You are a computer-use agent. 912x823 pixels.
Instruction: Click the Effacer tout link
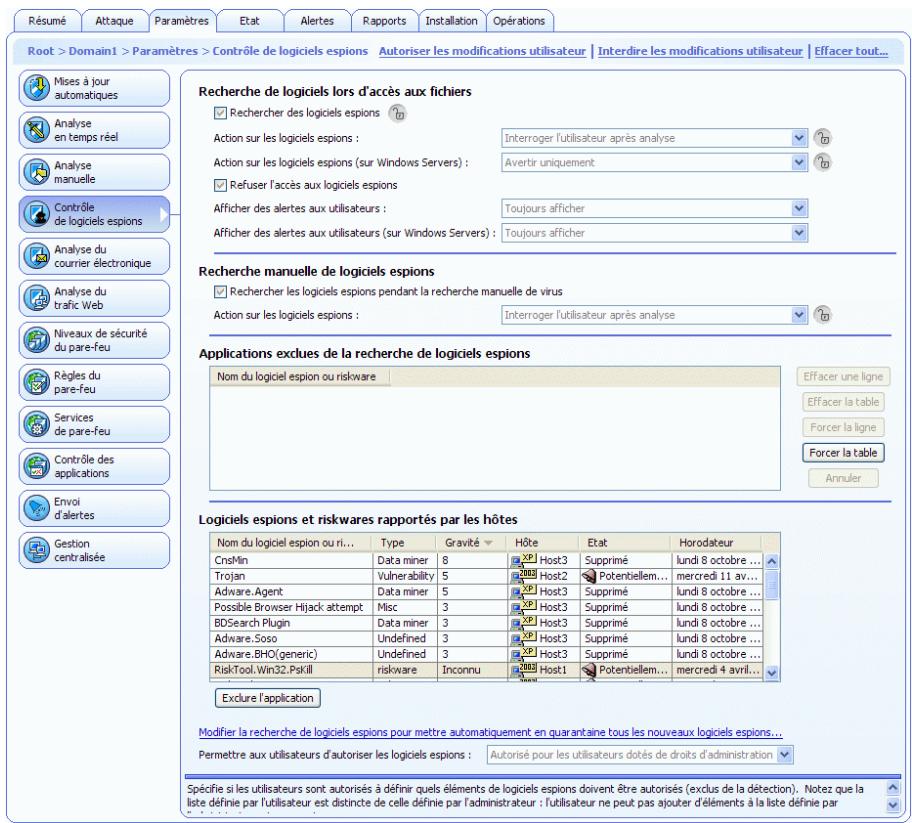click(x=851, y=51)
